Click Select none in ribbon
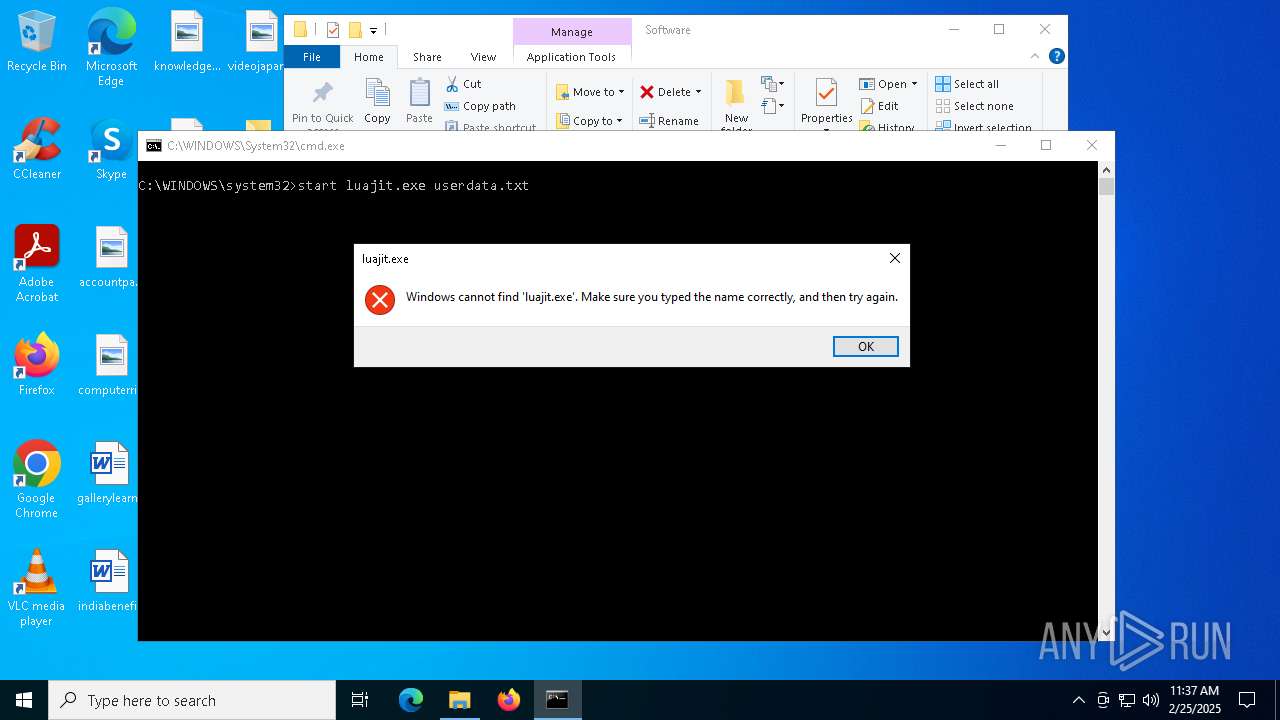The height and width of the screenshot is (720, 1280). pyautogui.click(x=974, y=106)
